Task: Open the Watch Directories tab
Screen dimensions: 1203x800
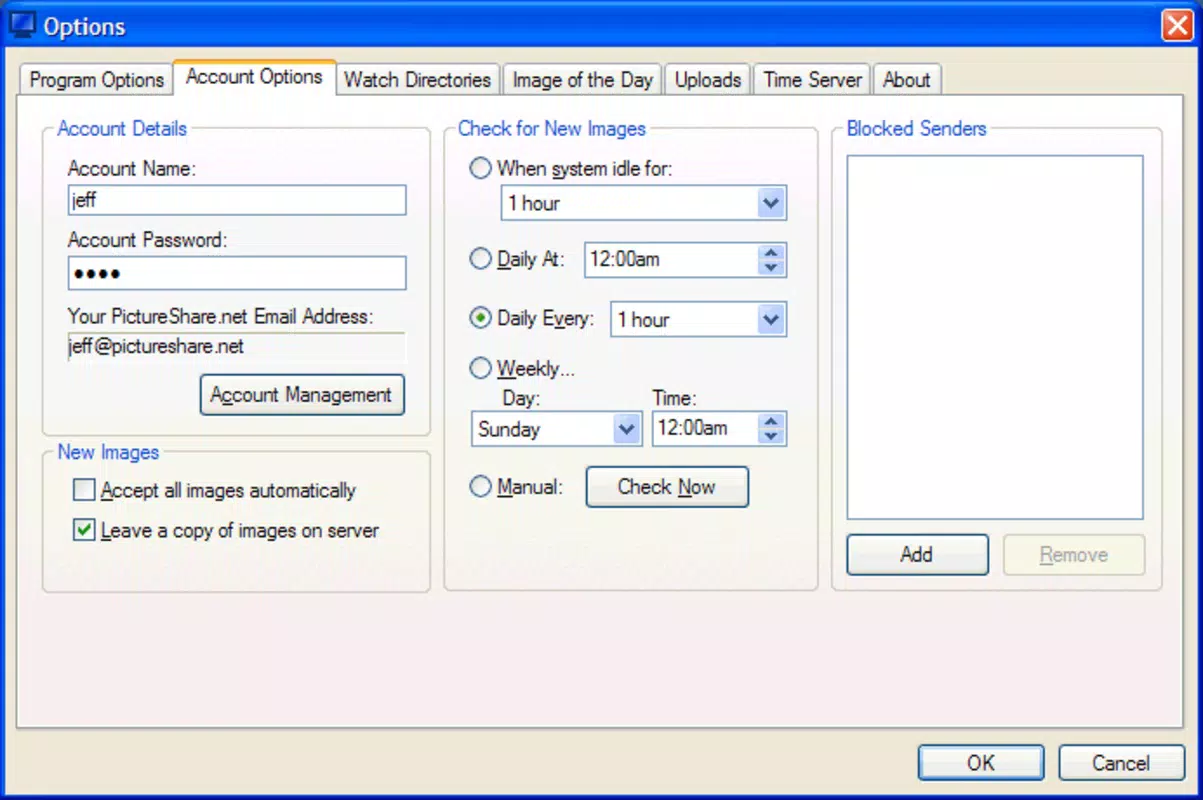Action: pyautogui.click(x=417, y=80)
